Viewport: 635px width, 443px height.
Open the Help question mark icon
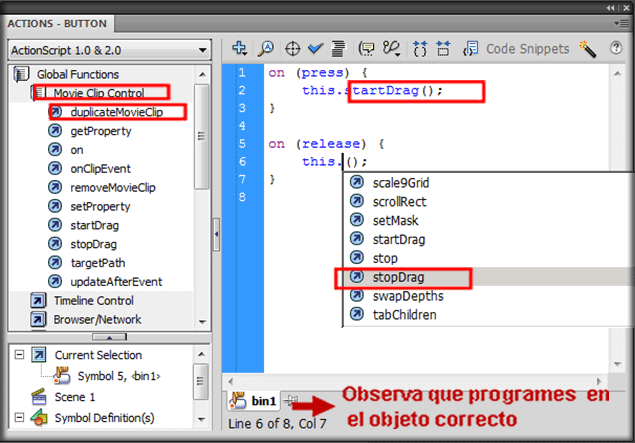click(616, 48)
